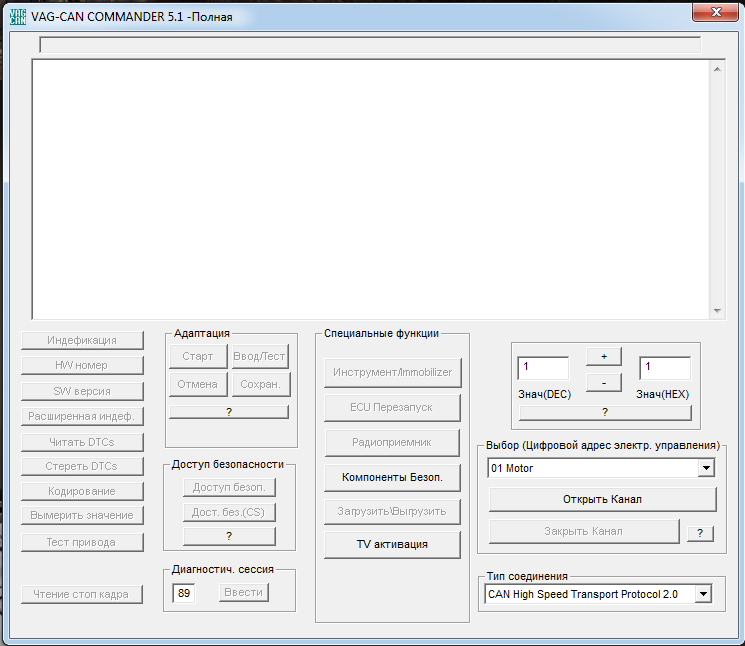Click the Индефикация button
Screen dimensions: 745x646
[82, 341]
